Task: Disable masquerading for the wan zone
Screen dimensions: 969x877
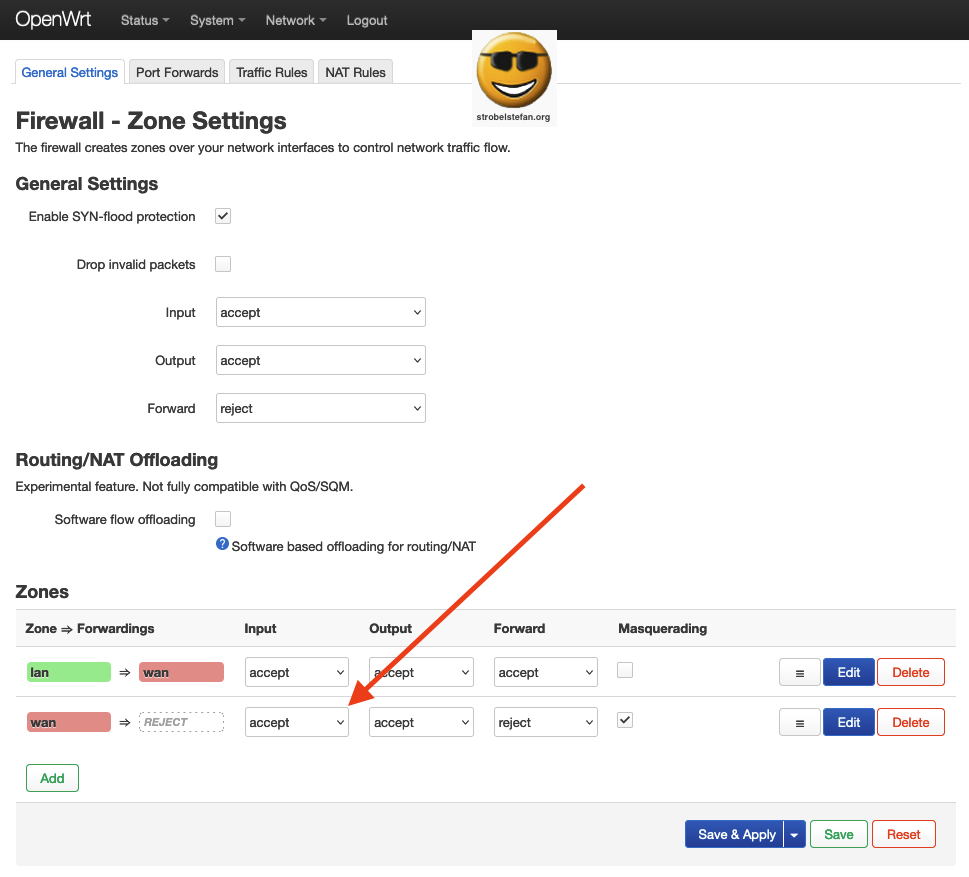Action: [625, 720]
